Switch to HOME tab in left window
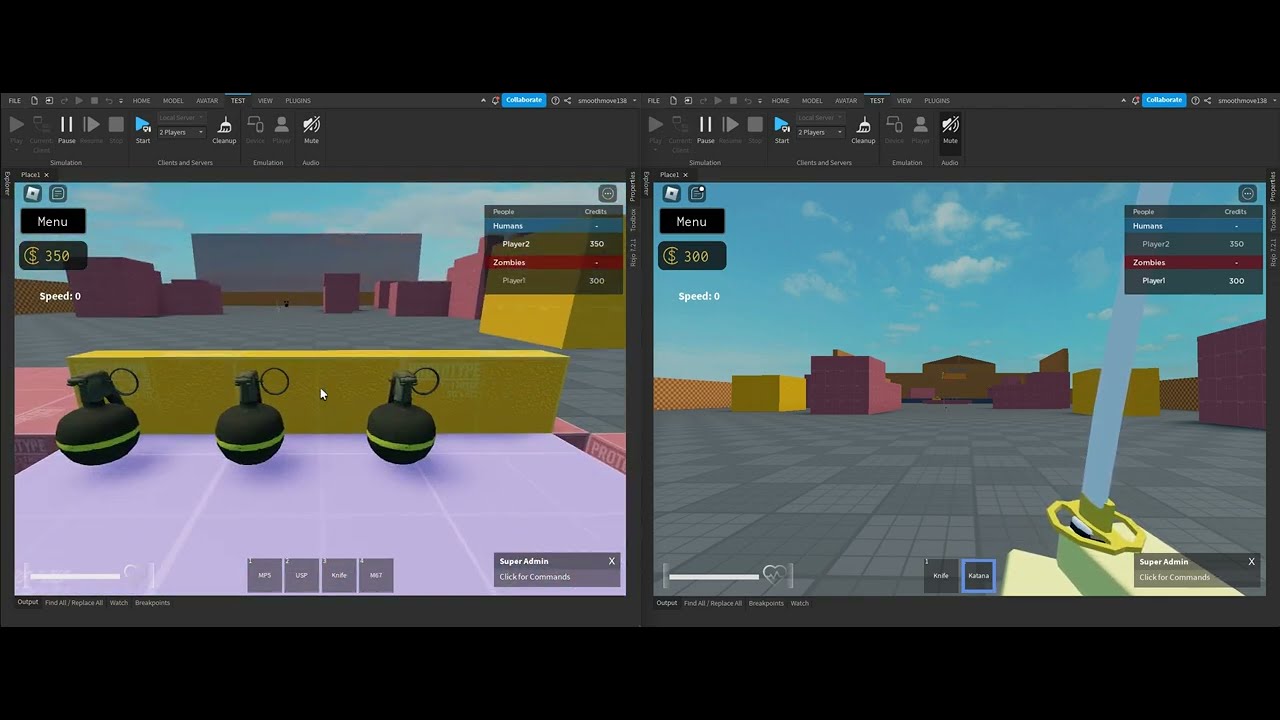Screen dimensions: 1280x720 pos(142,100)
